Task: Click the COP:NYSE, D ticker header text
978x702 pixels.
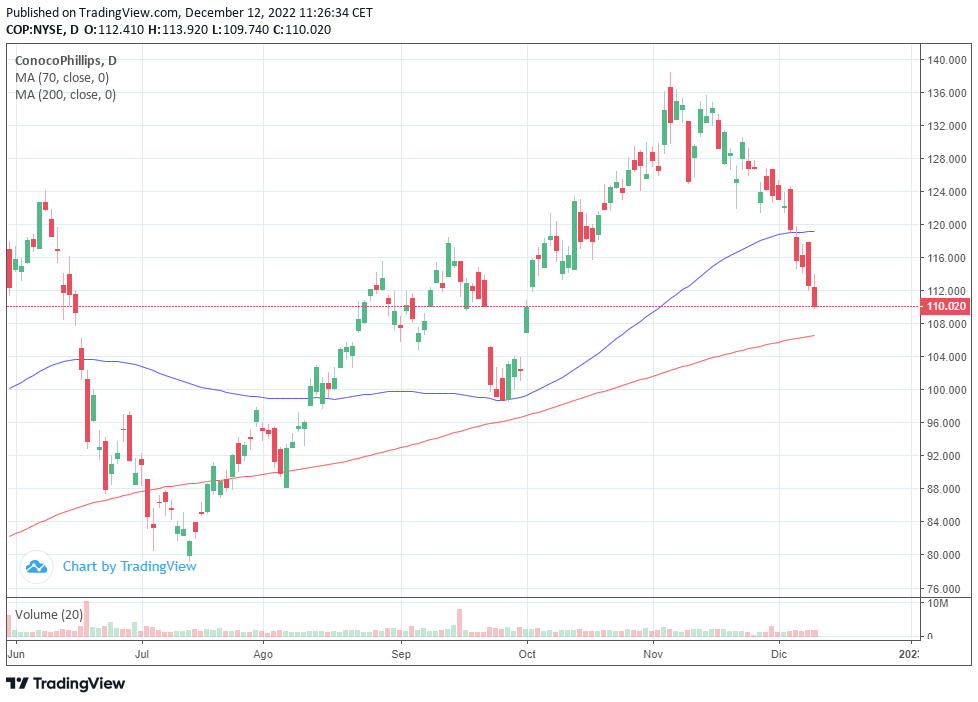Action: (42, 29)
